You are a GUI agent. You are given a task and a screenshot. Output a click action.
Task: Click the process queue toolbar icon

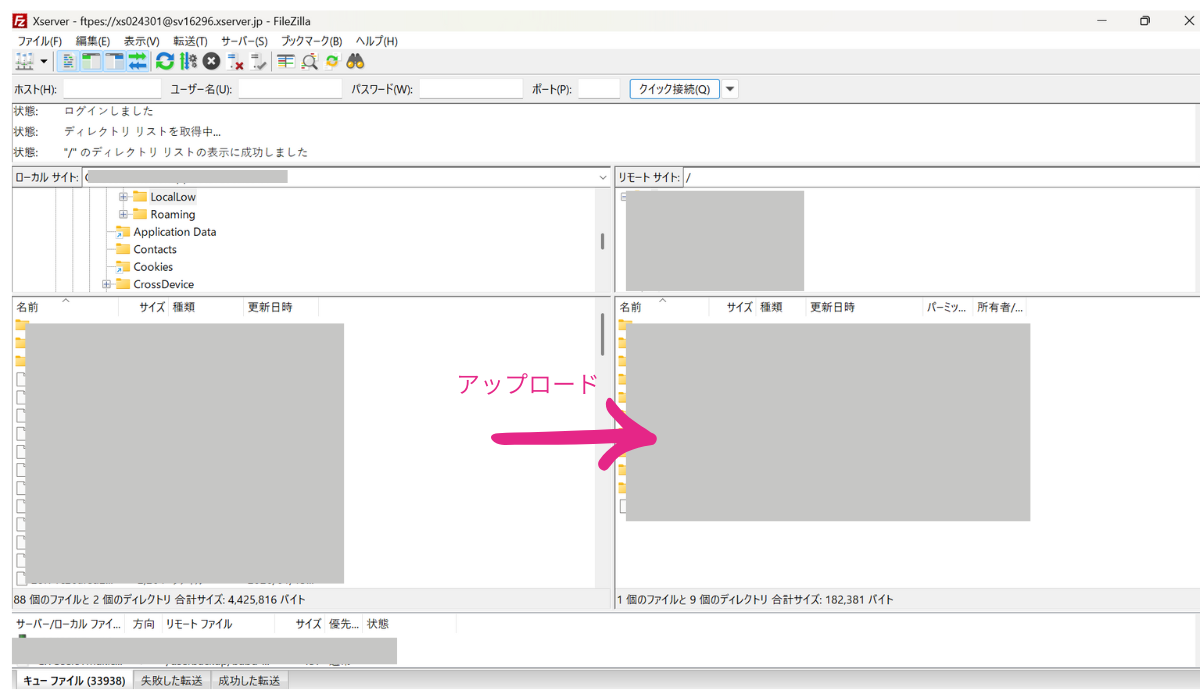[188, 62]
